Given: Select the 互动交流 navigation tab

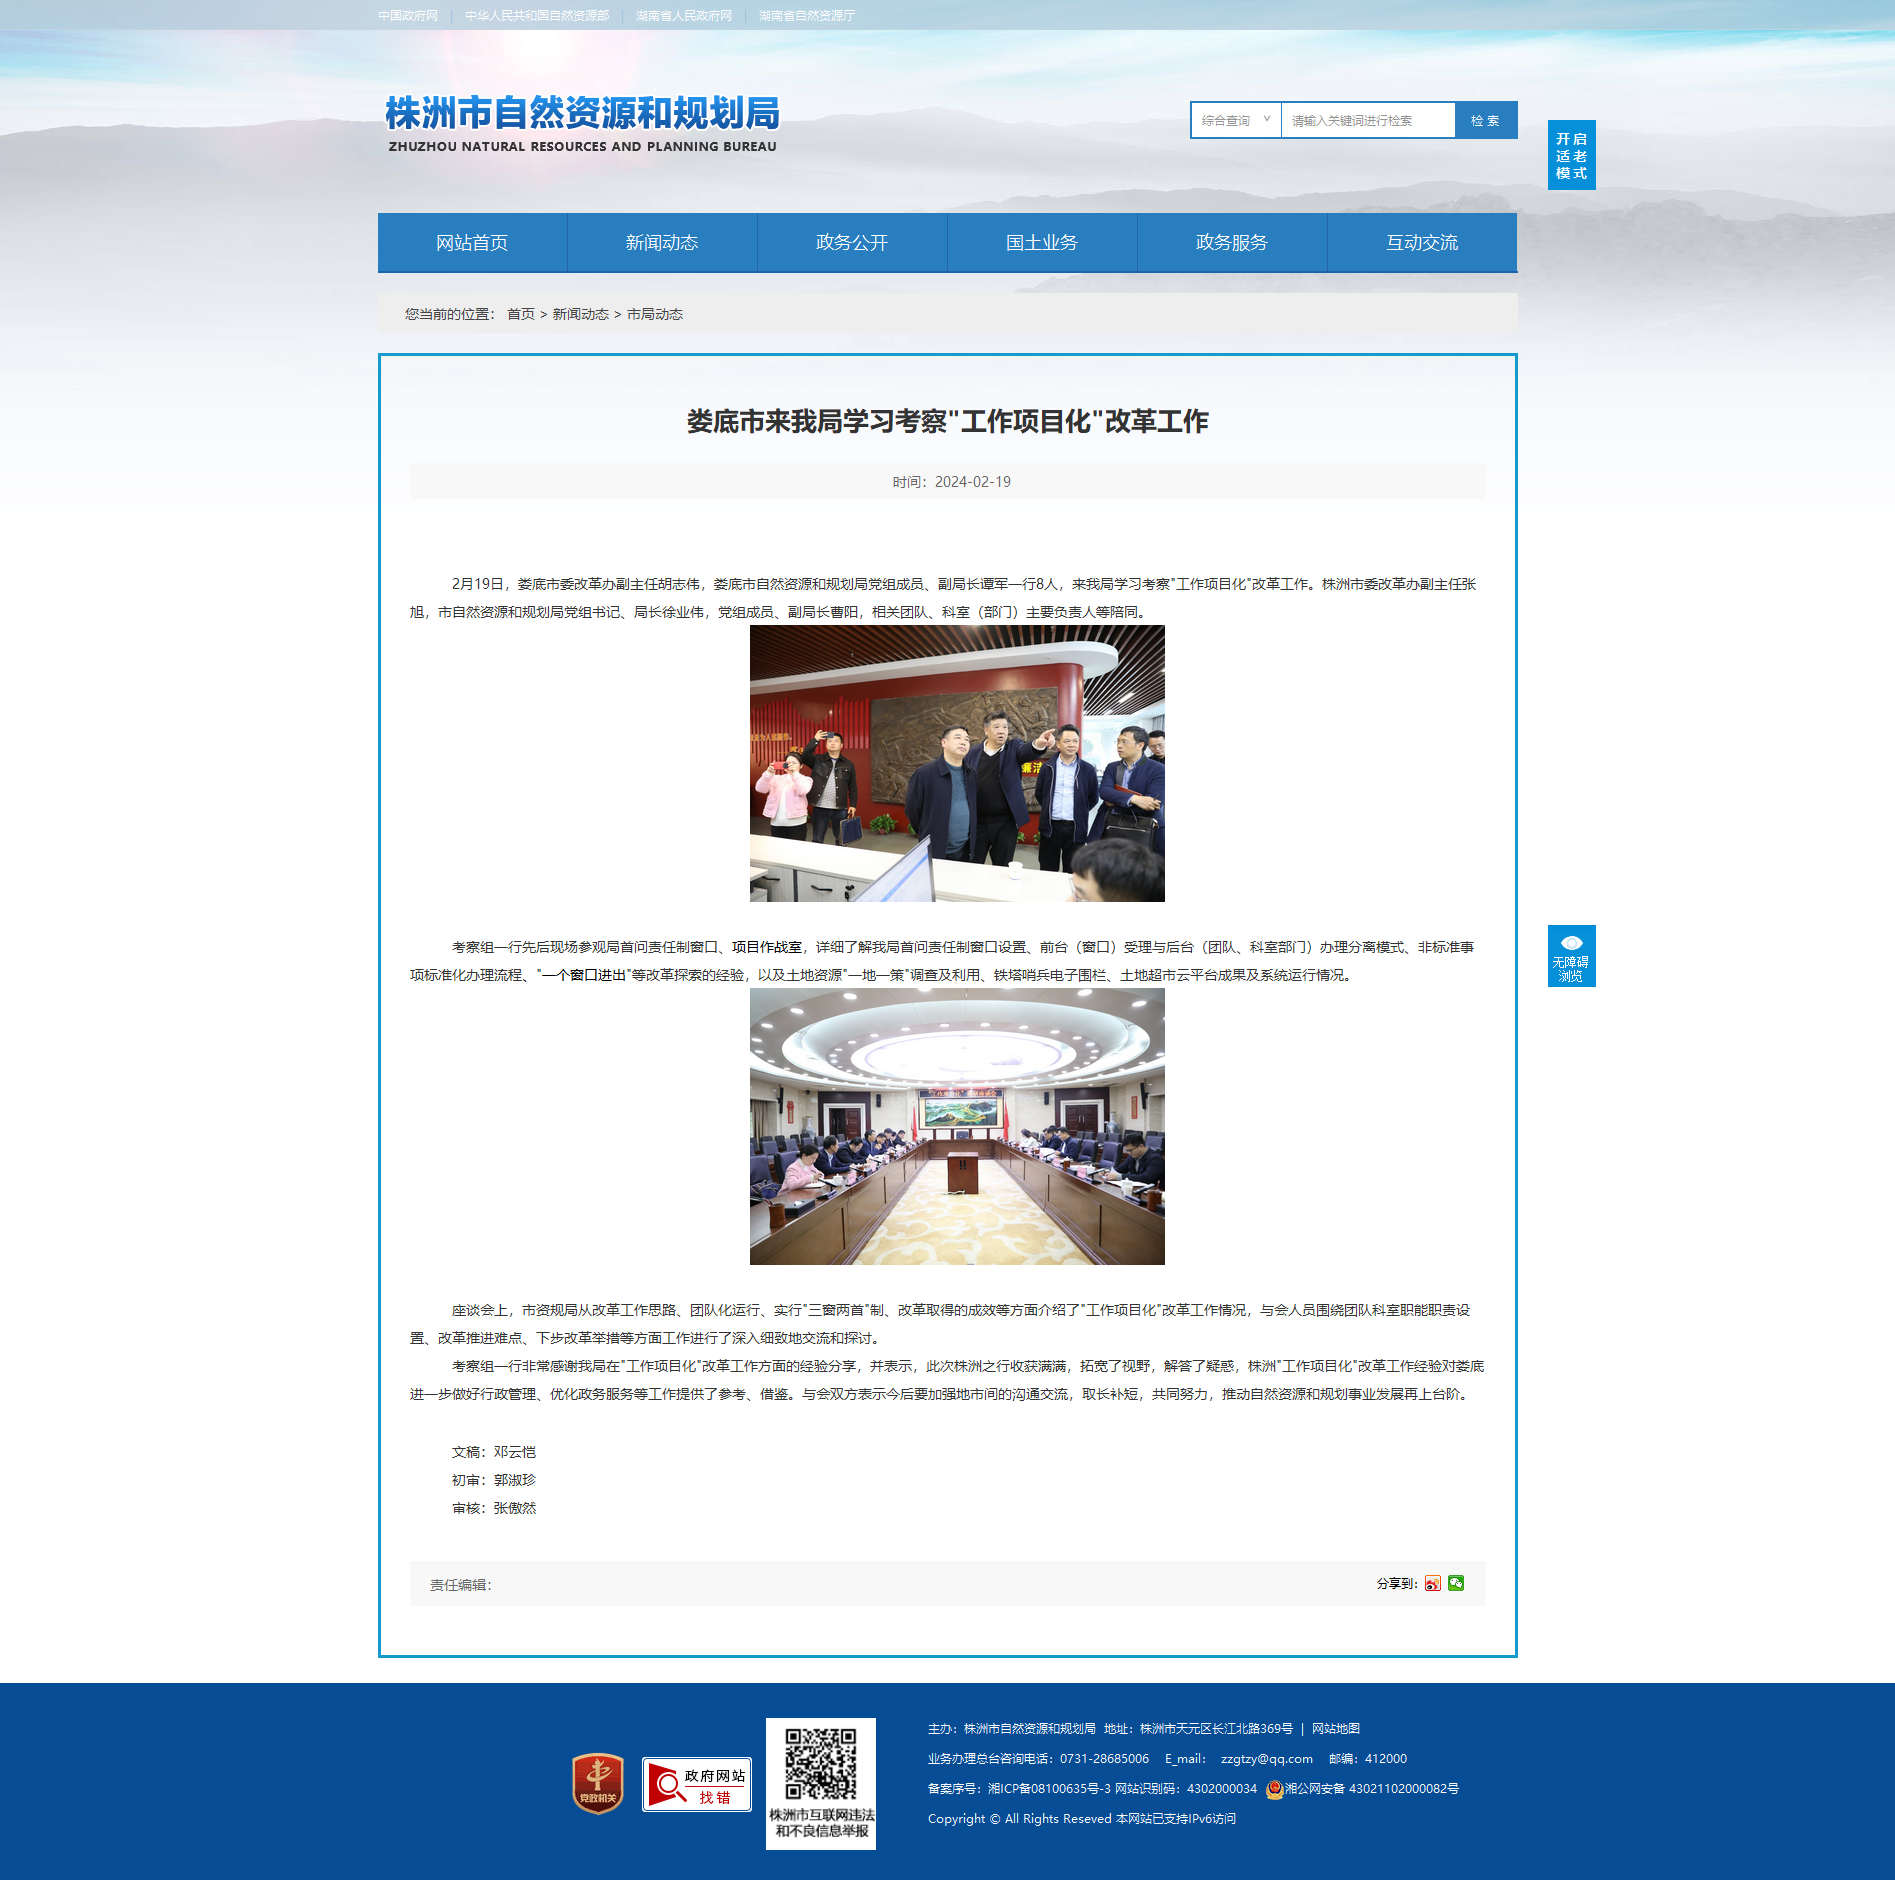Looking at the screenshot, I should [1422, 242].
